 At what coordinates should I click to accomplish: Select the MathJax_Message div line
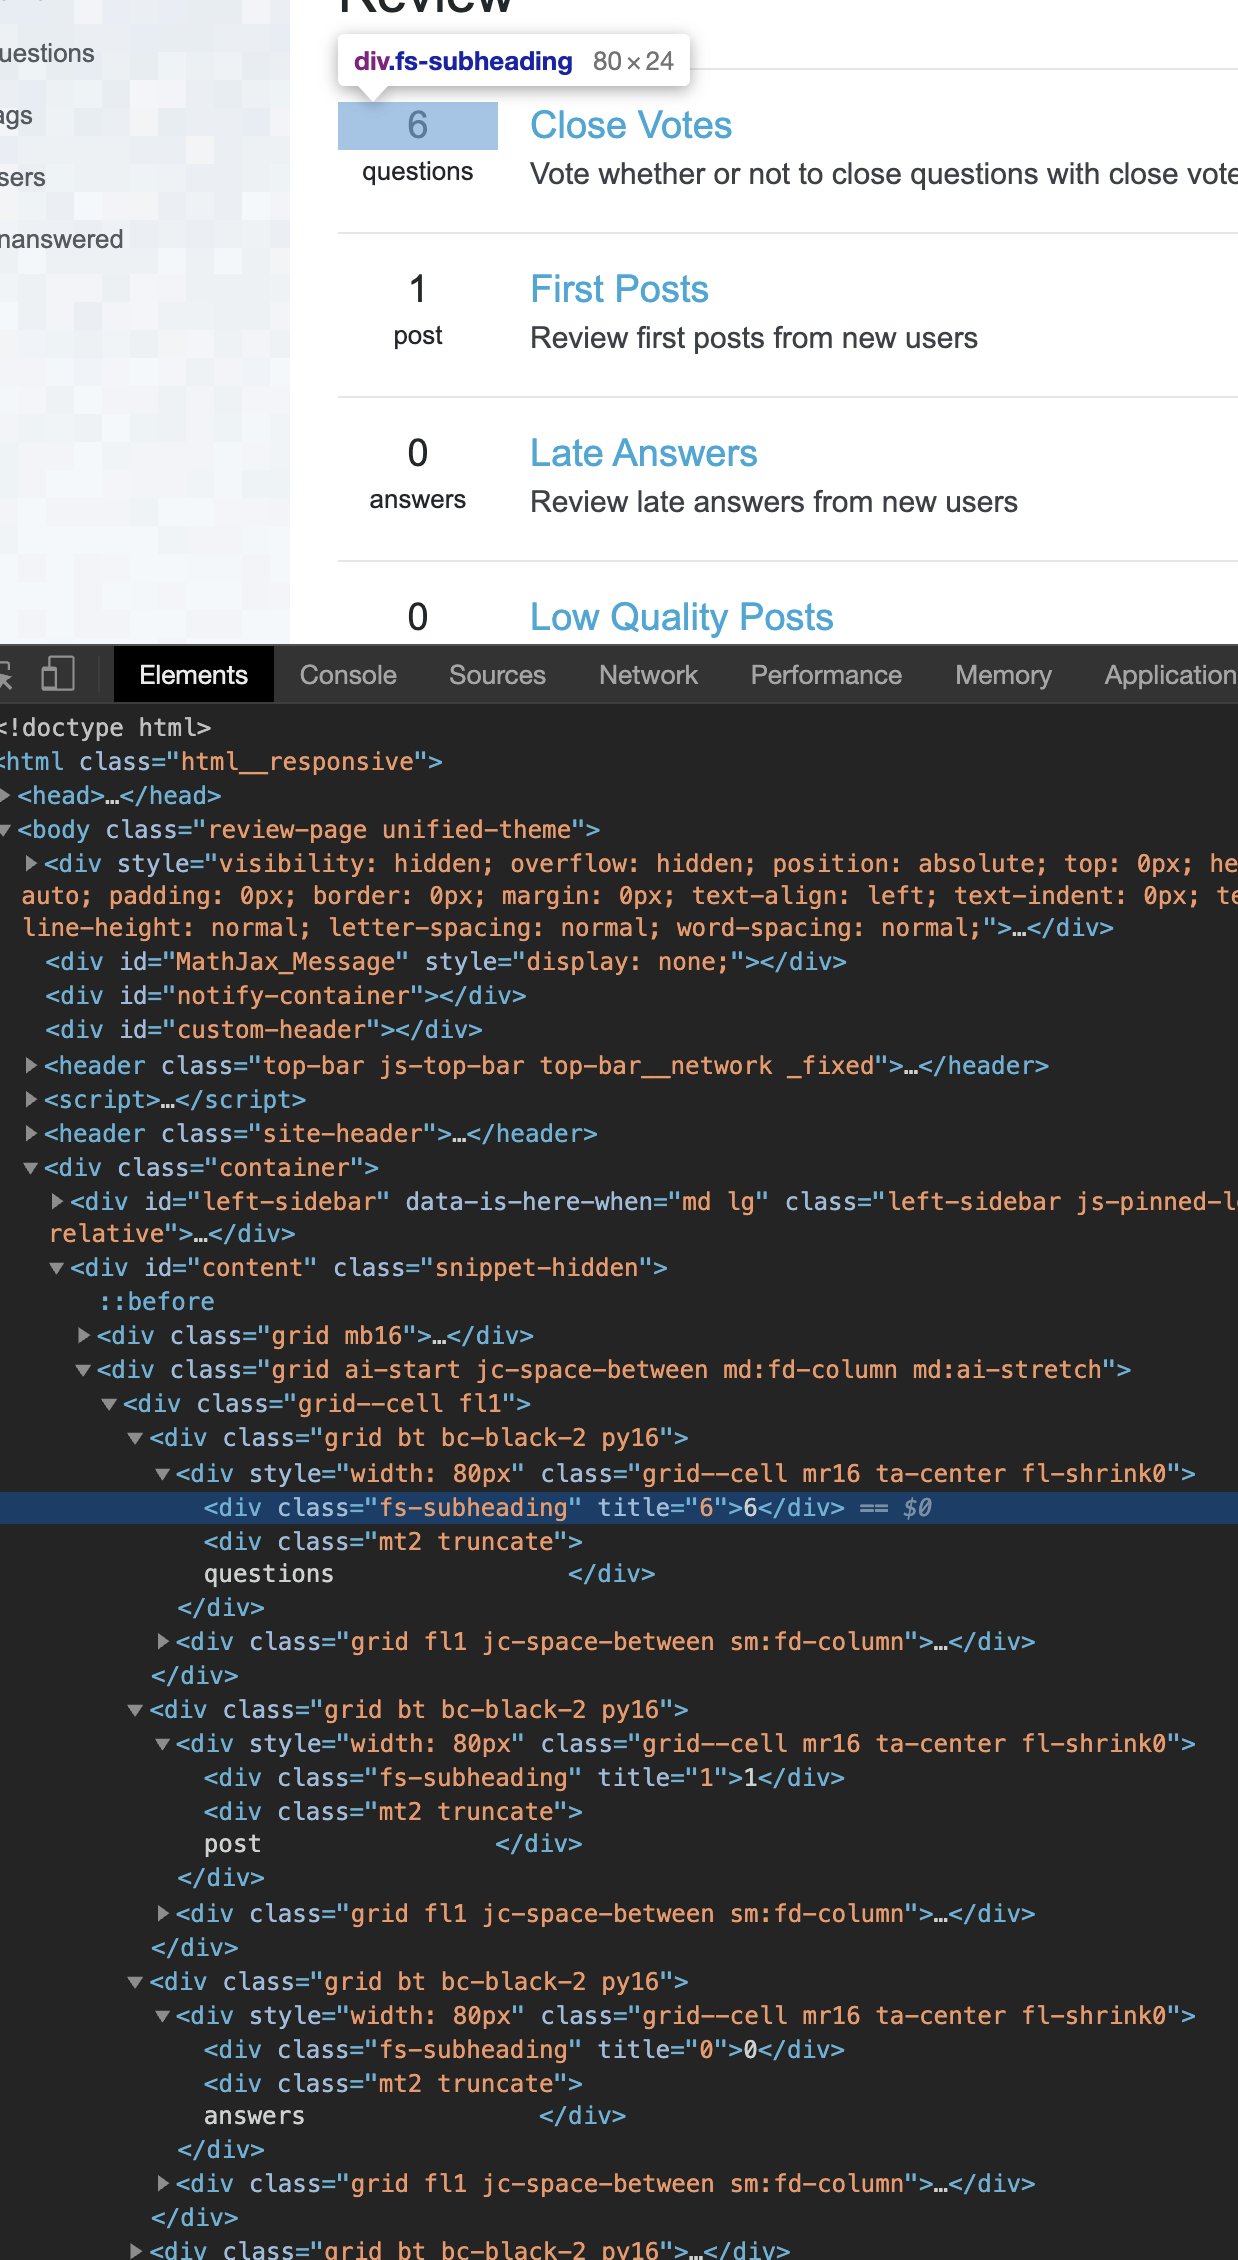pos(446,961)
